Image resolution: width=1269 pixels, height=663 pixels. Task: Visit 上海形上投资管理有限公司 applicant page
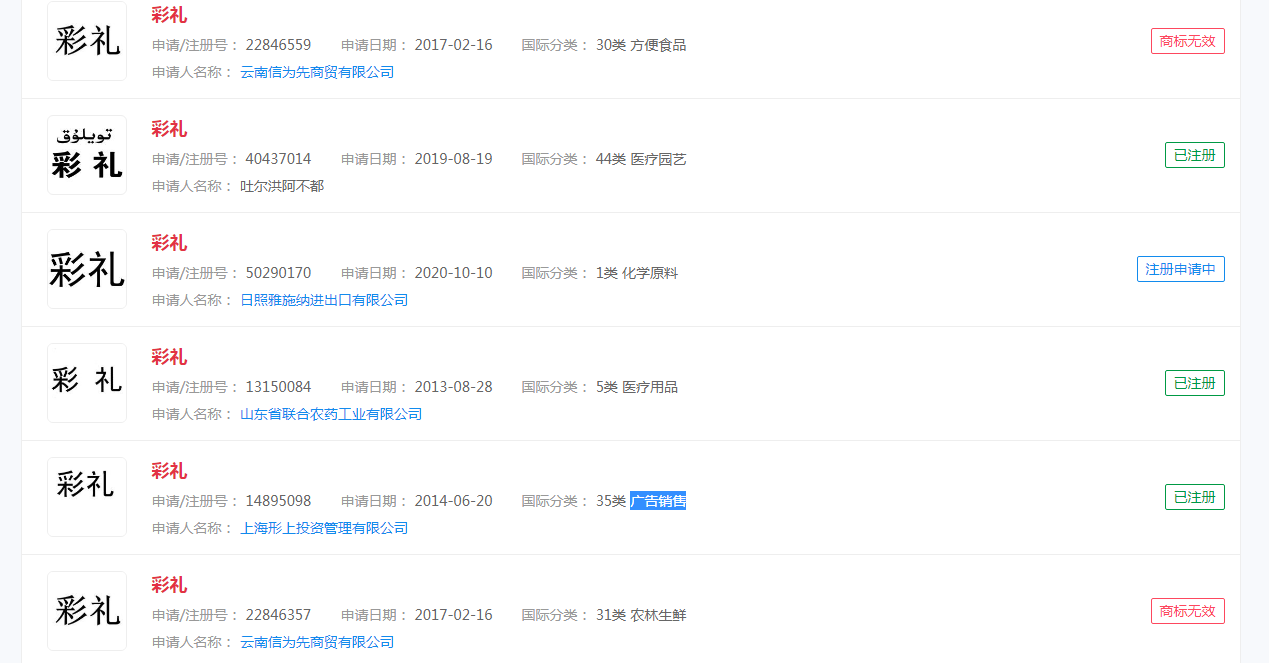pos(324,528)
